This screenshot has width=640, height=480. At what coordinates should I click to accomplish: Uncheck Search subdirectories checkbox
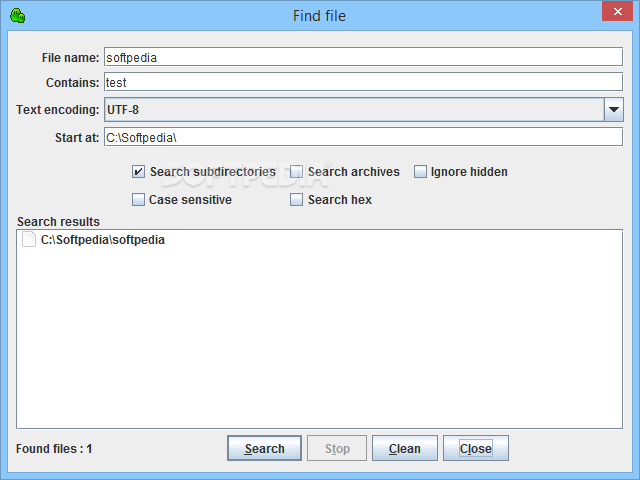(138, 171)
